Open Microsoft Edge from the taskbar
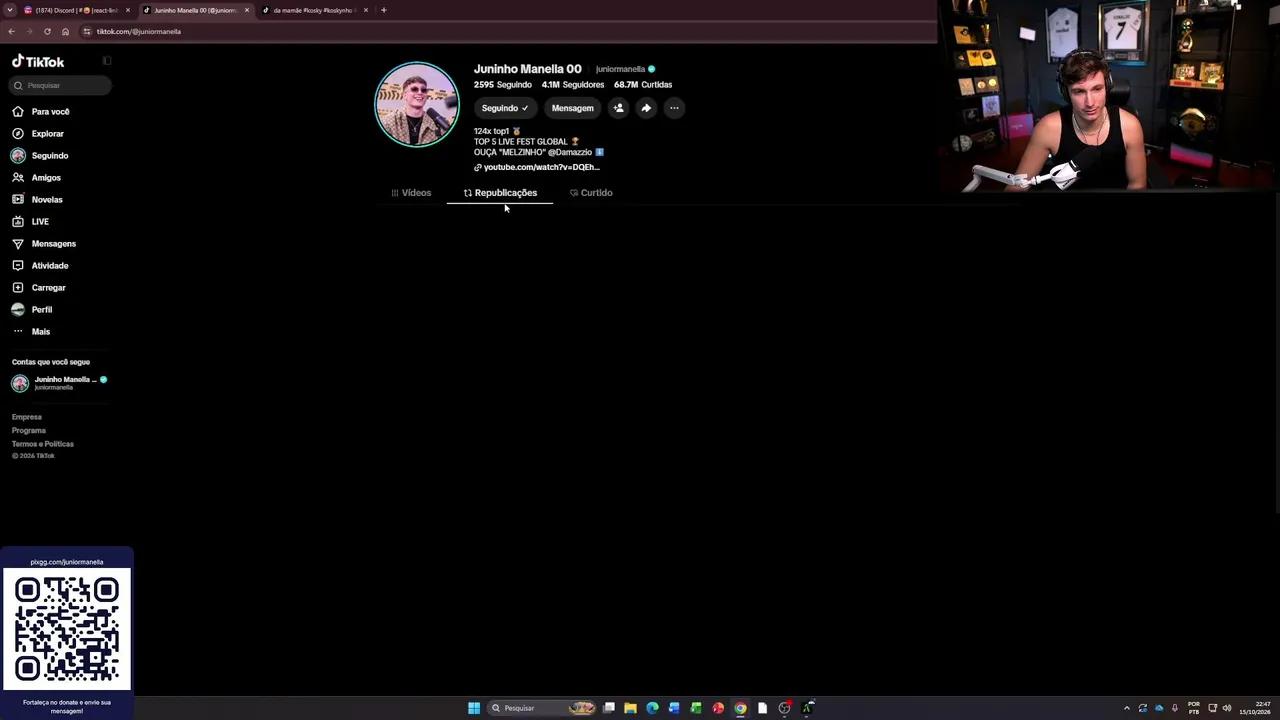Viewport: 1280px width, 720px height. [652, 708]
